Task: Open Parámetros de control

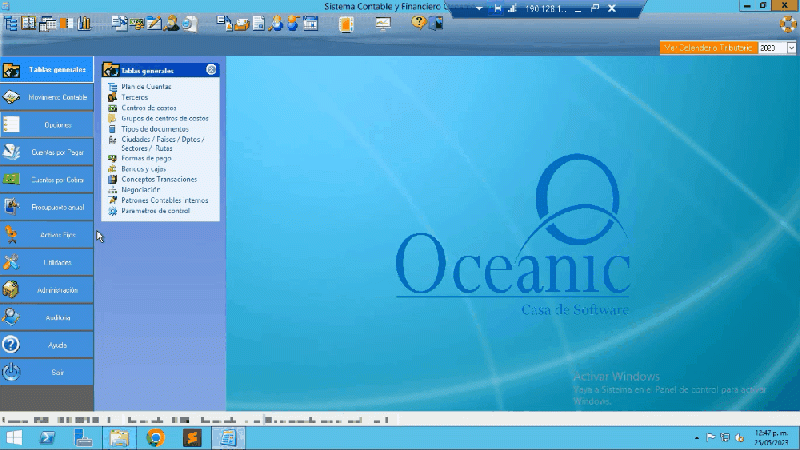Action: pos(155,211)
